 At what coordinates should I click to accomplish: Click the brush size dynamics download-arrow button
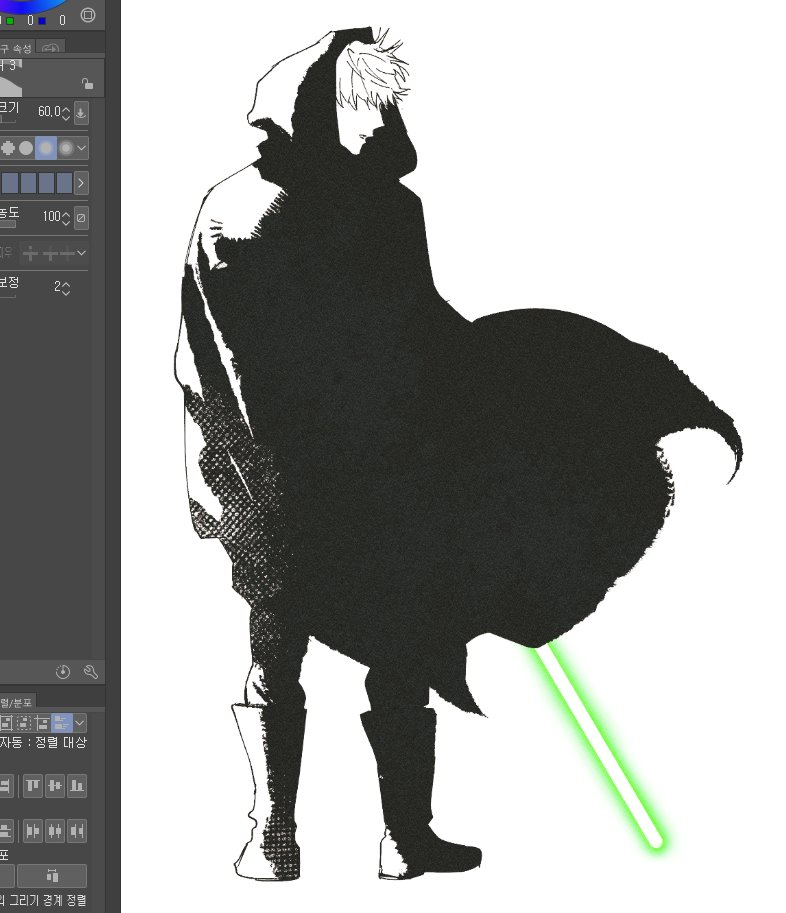pos(81,113)
